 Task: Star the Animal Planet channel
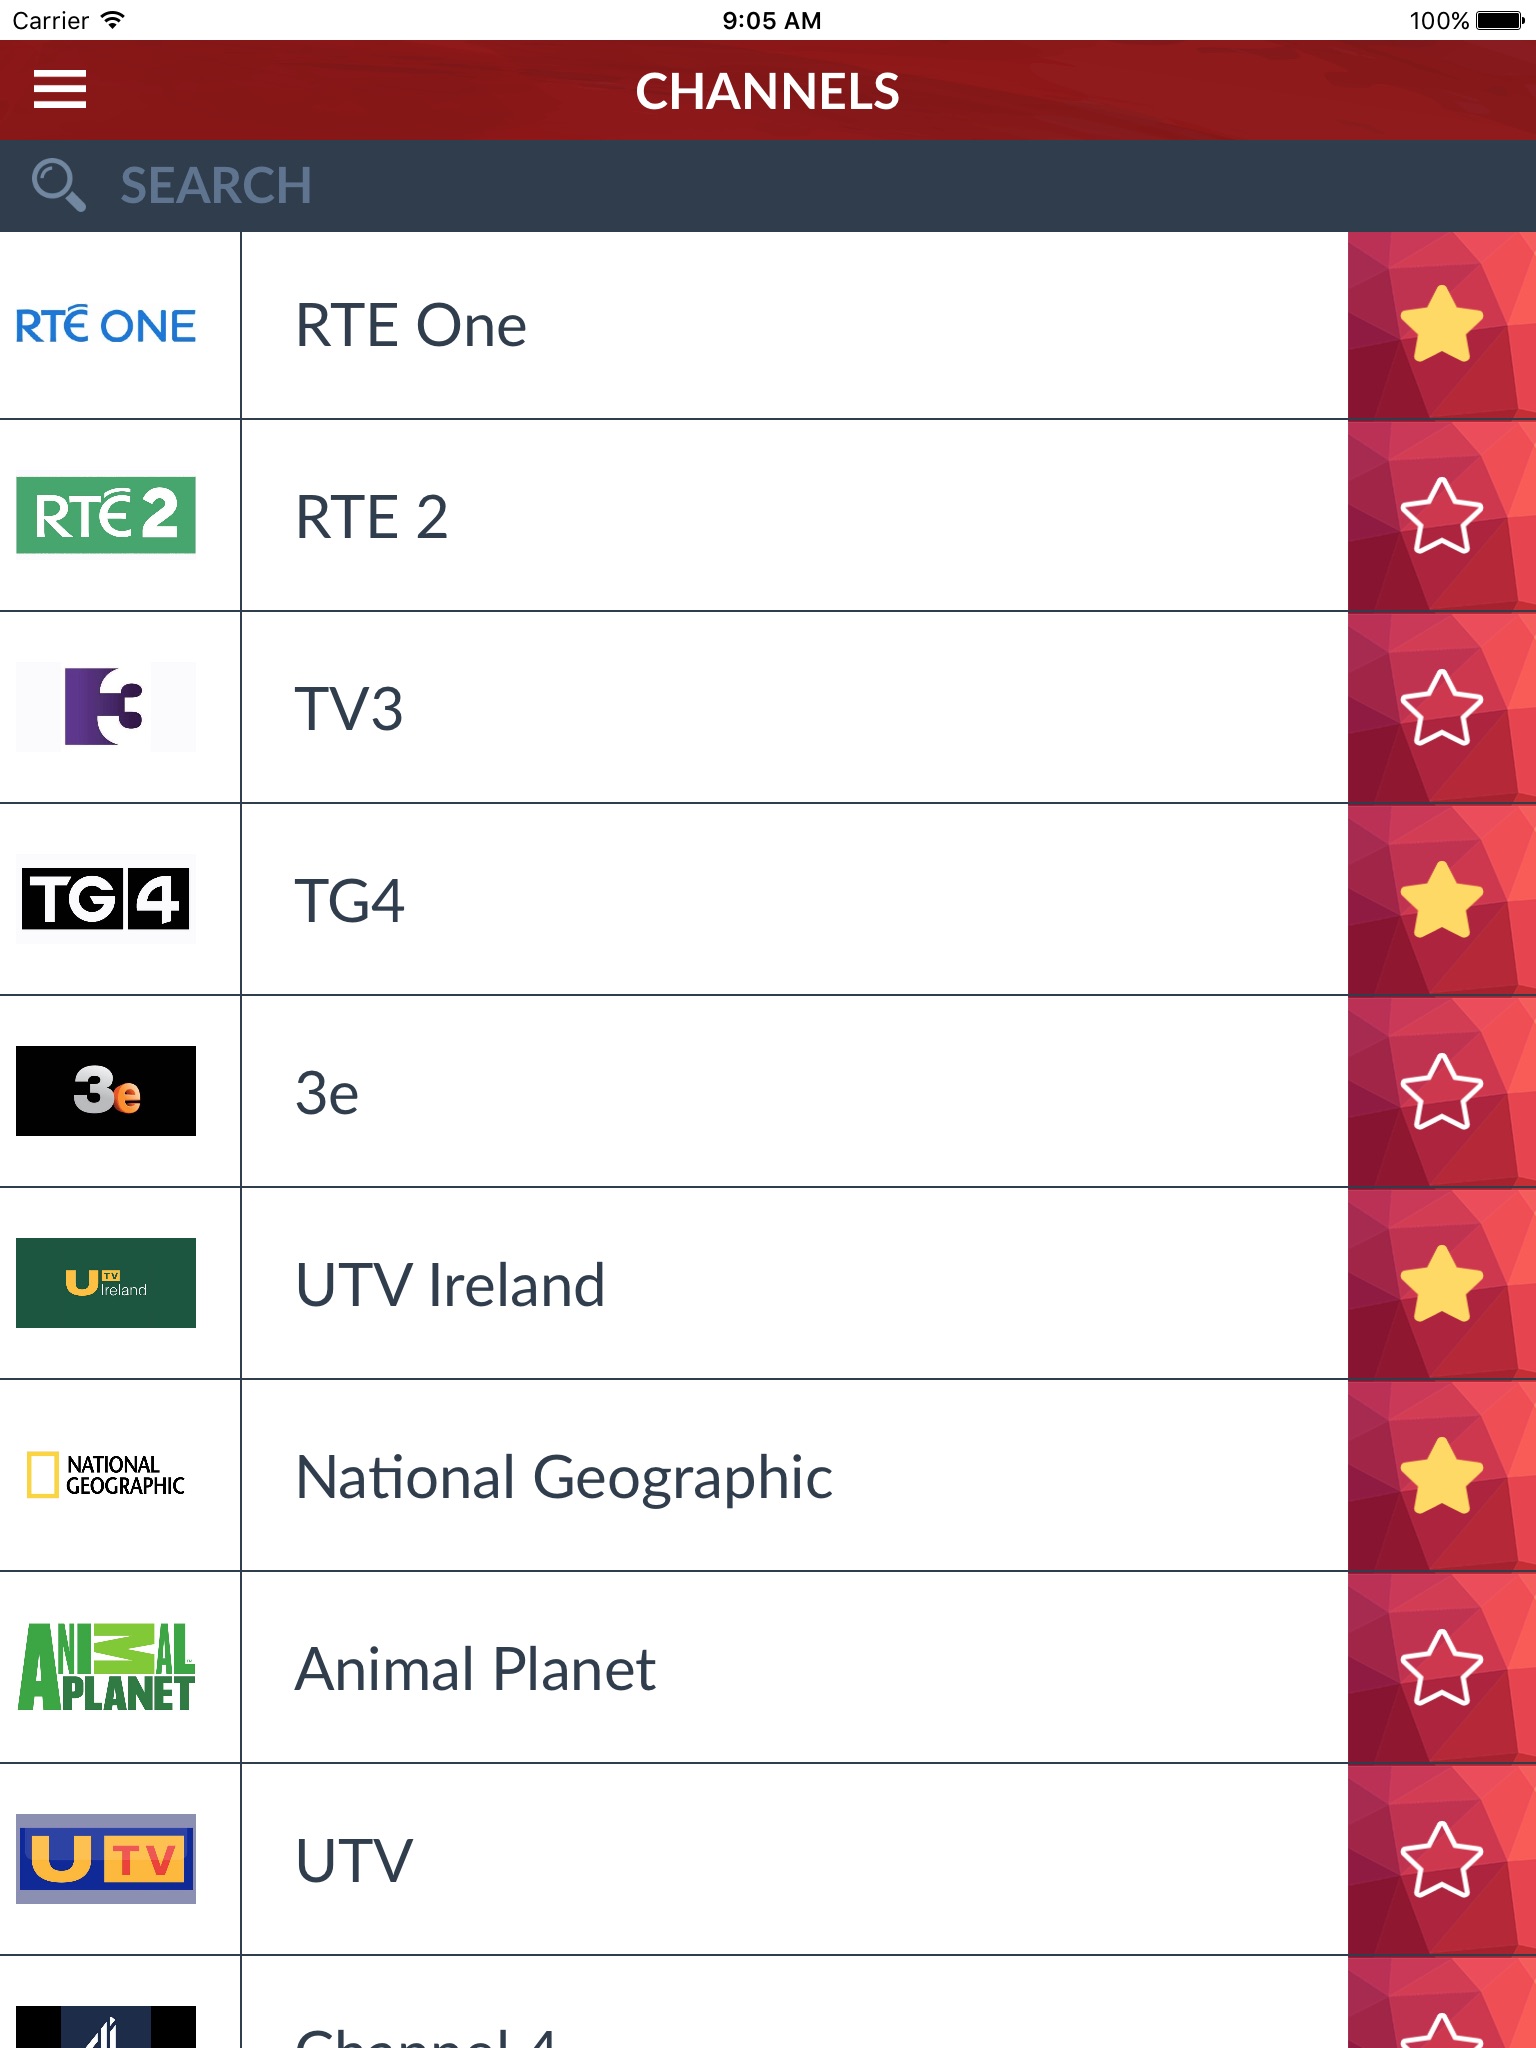pyautogui.click(x=1441, y=1668)
